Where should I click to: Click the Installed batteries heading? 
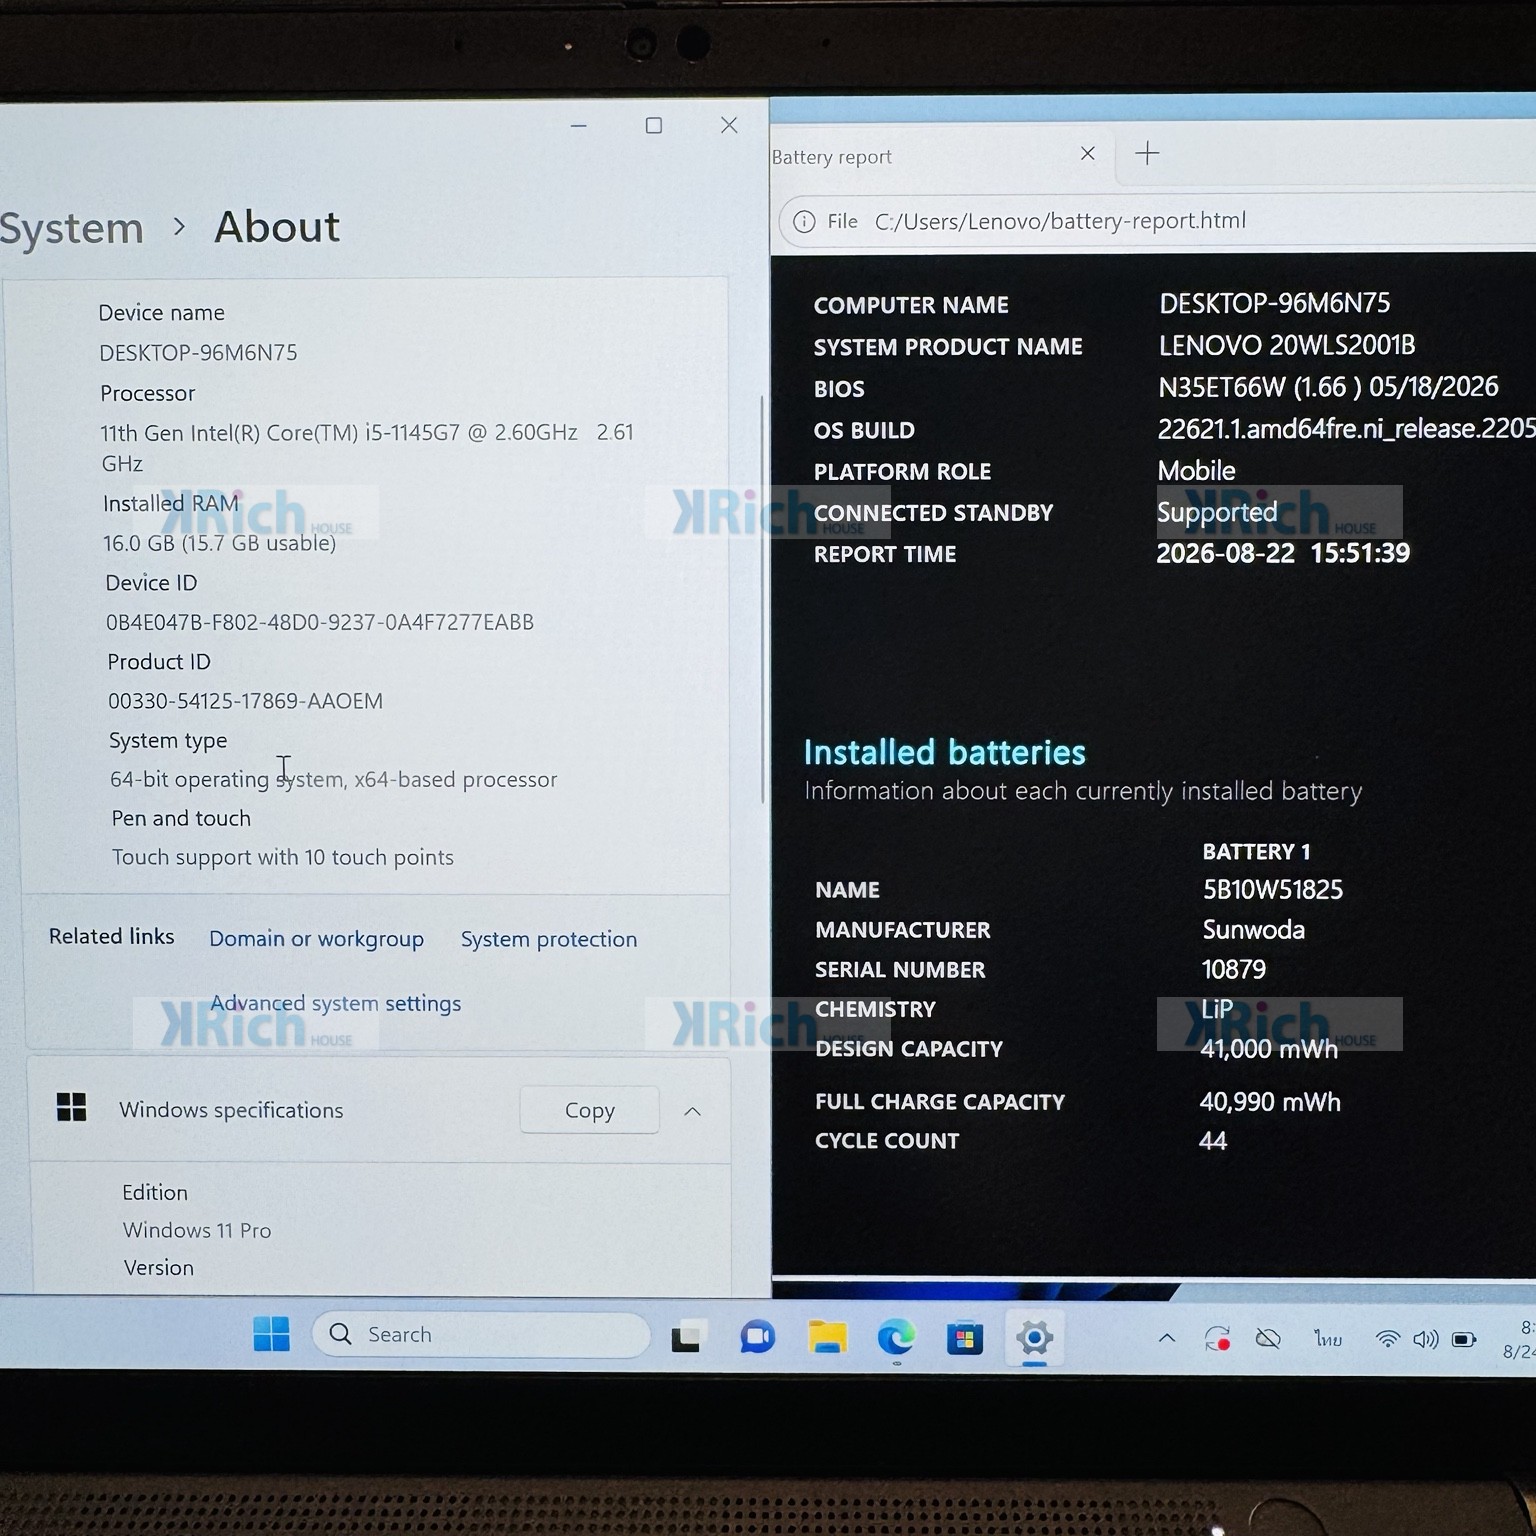coord(944,752)
